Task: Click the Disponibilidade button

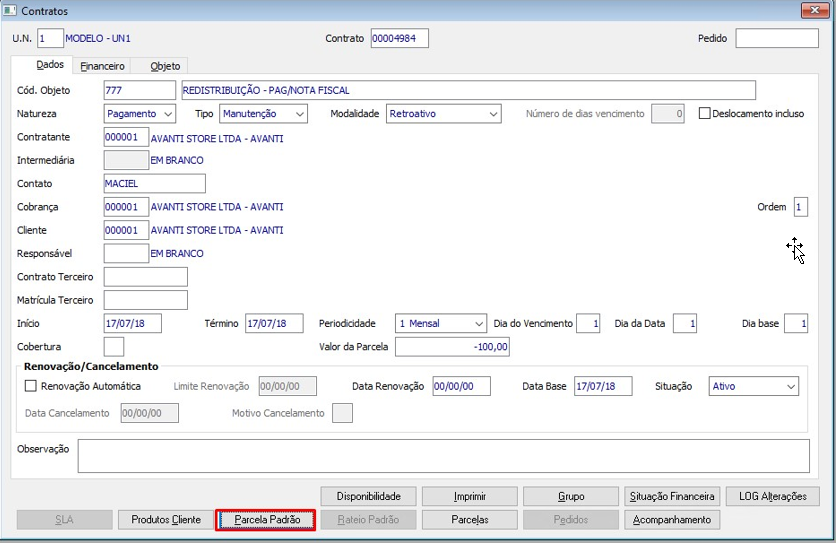Action: pyautogui.click(x=368, y=496)
